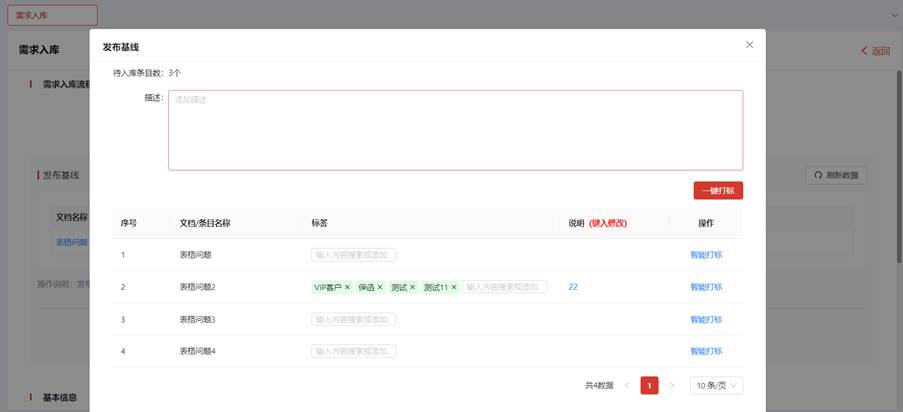Click 智能打标 for 表格问题4

point(706,351)
